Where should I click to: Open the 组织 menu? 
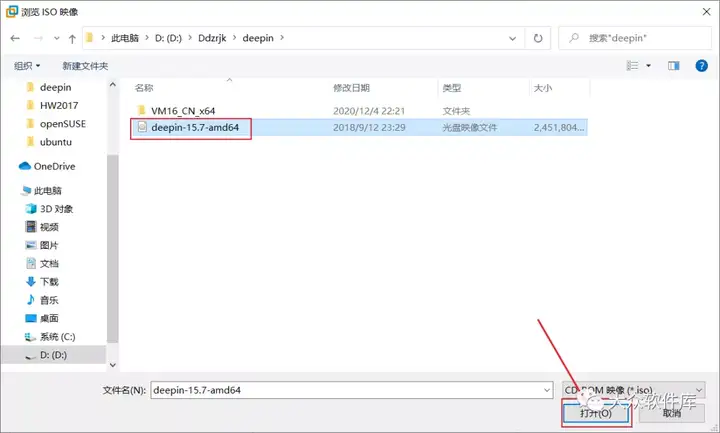27,66
